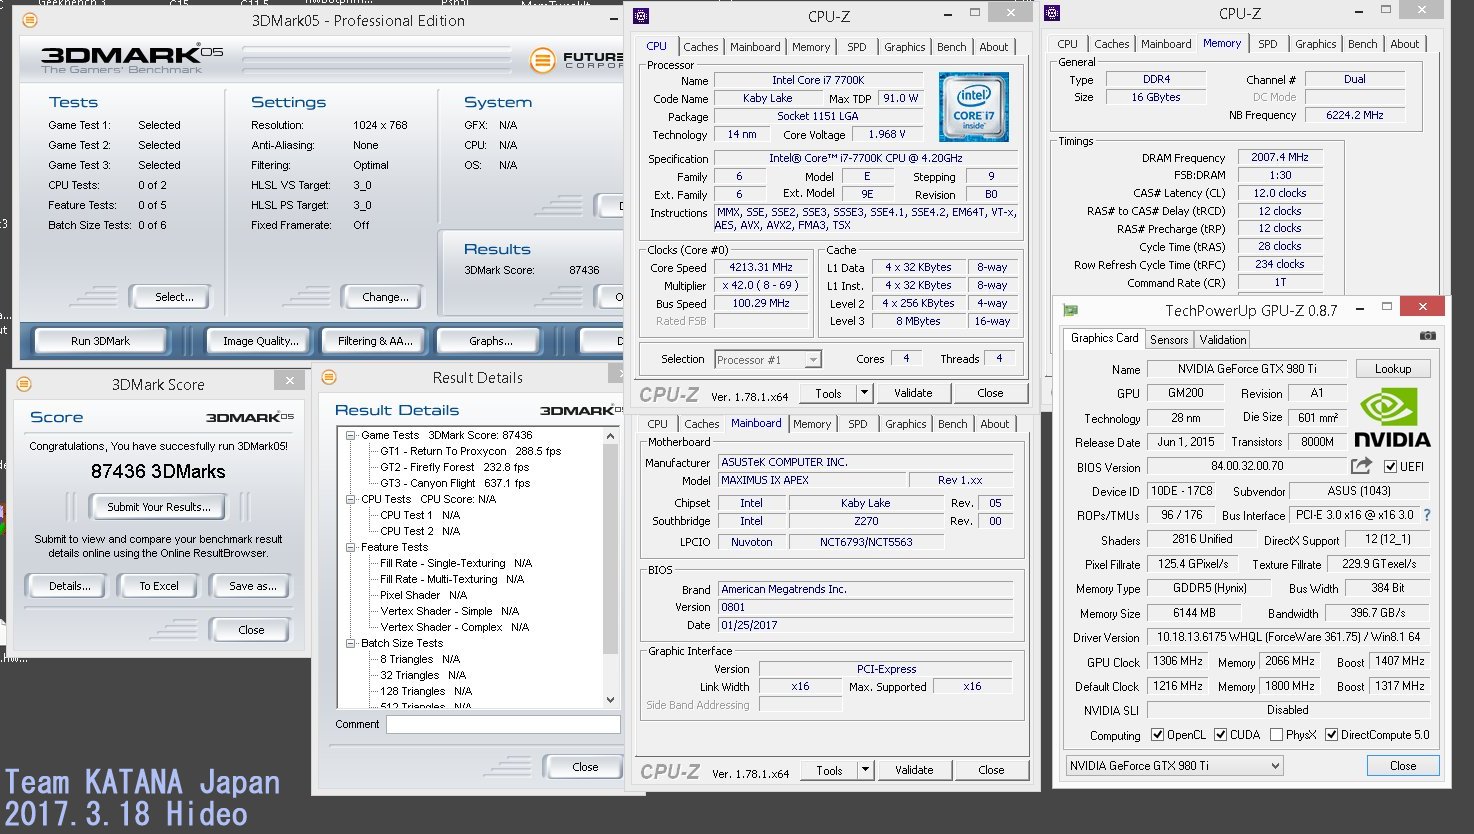Select the Pixel Shader row
Screen dimensions: 1474x834
tap(420, 595)
